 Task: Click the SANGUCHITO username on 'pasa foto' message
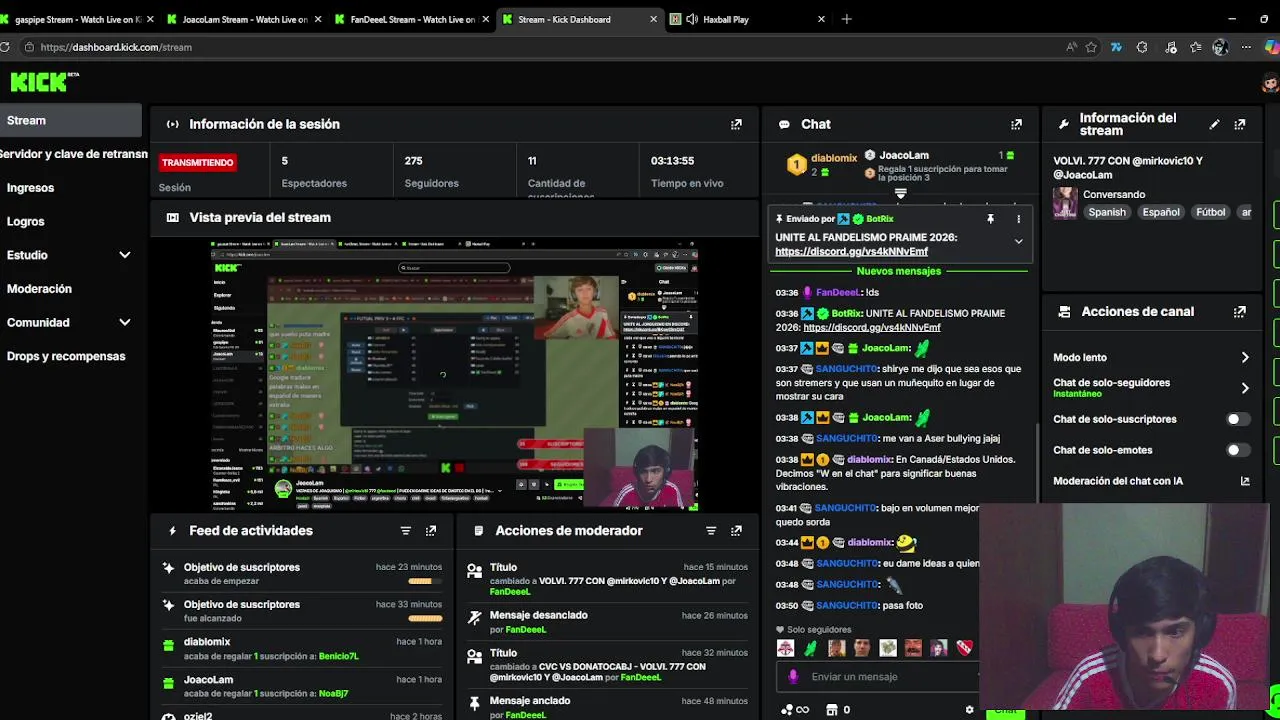pyautogui.click(x=846, y=606)
